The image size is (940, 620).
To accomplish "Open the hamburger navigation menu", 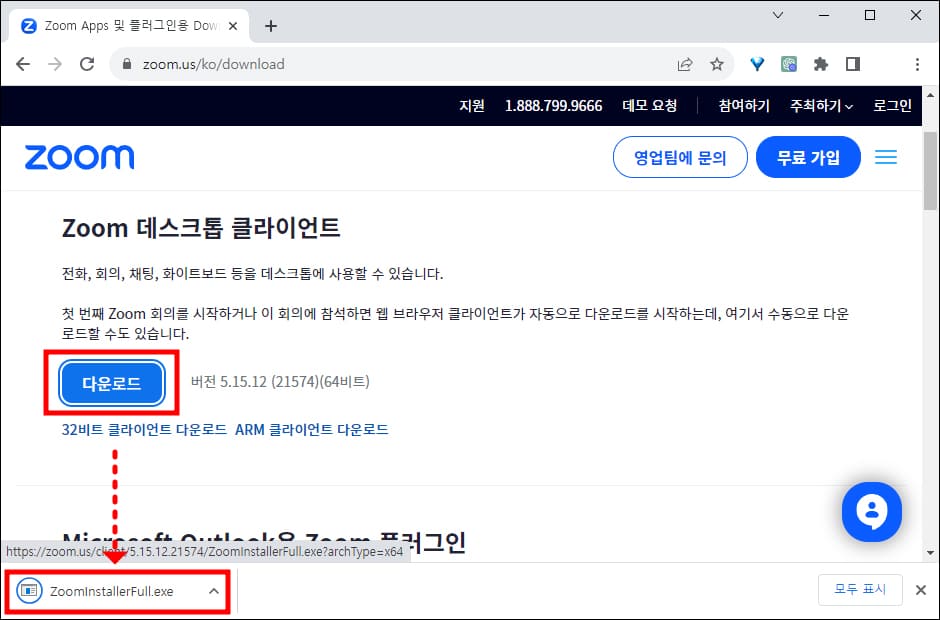I will [886, 157].
